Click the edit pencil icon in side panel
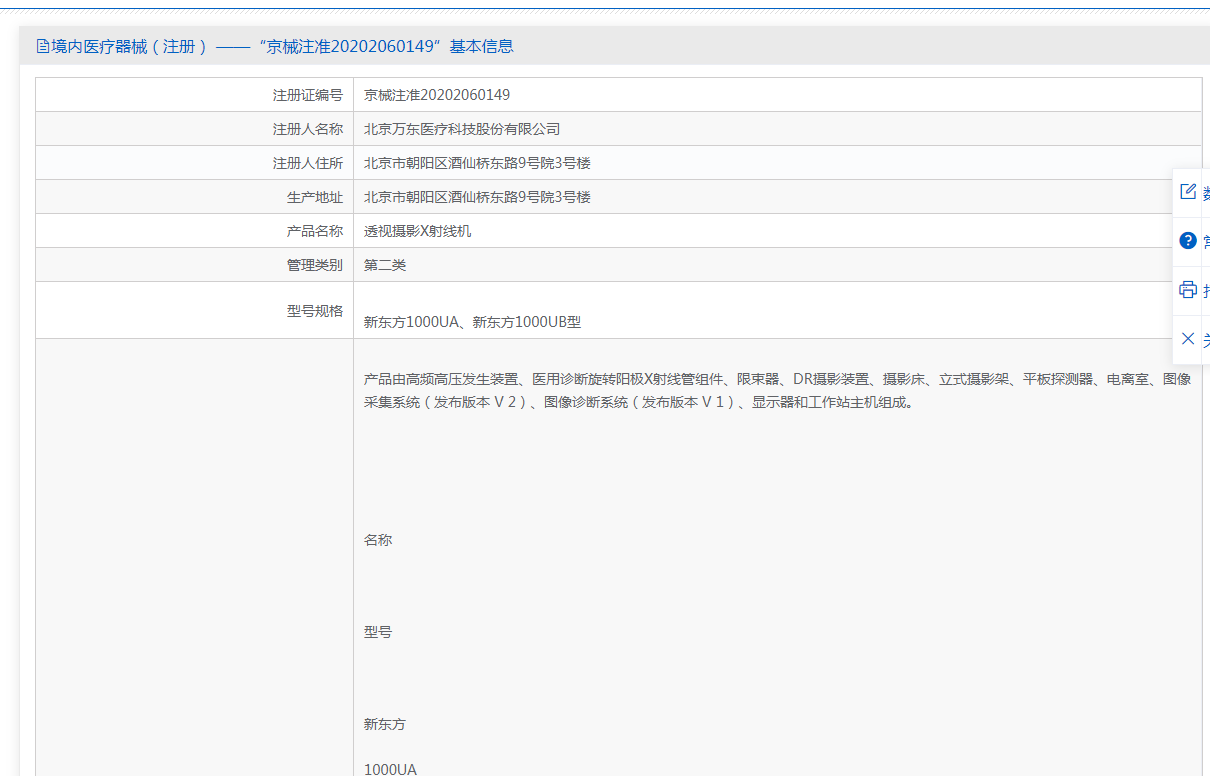 tap(1188, 191)
